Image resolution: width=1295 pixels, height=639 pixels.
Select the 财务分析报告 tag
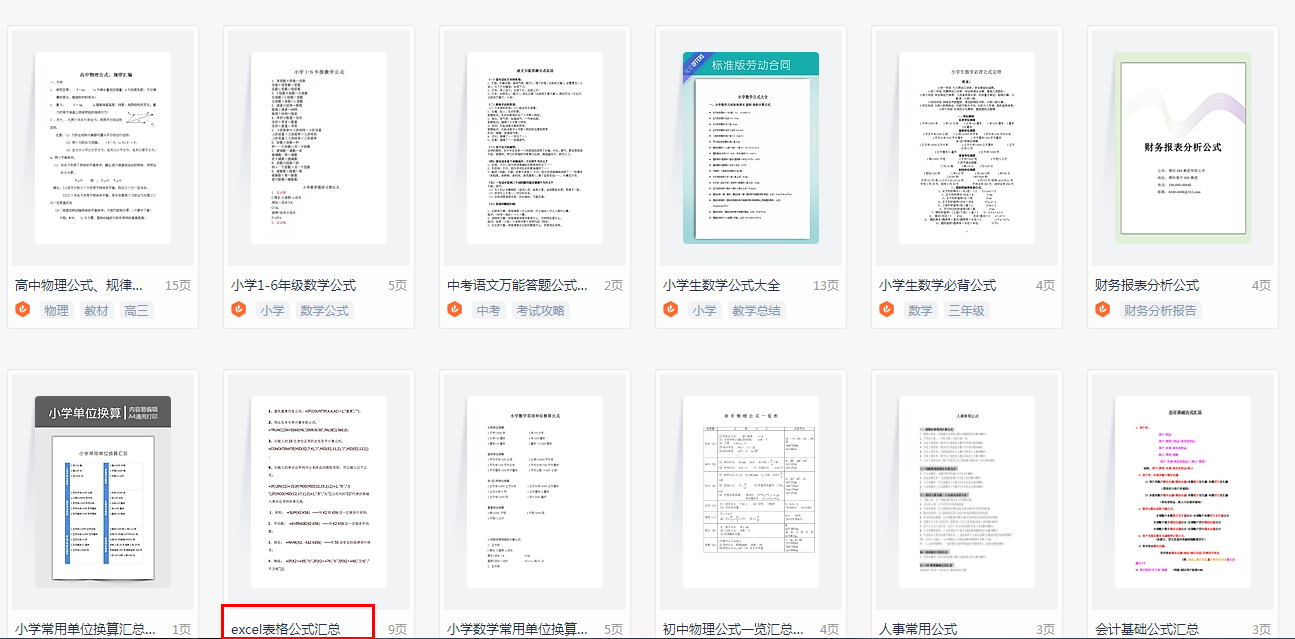pyautogui.click(x=1161, y=310)
